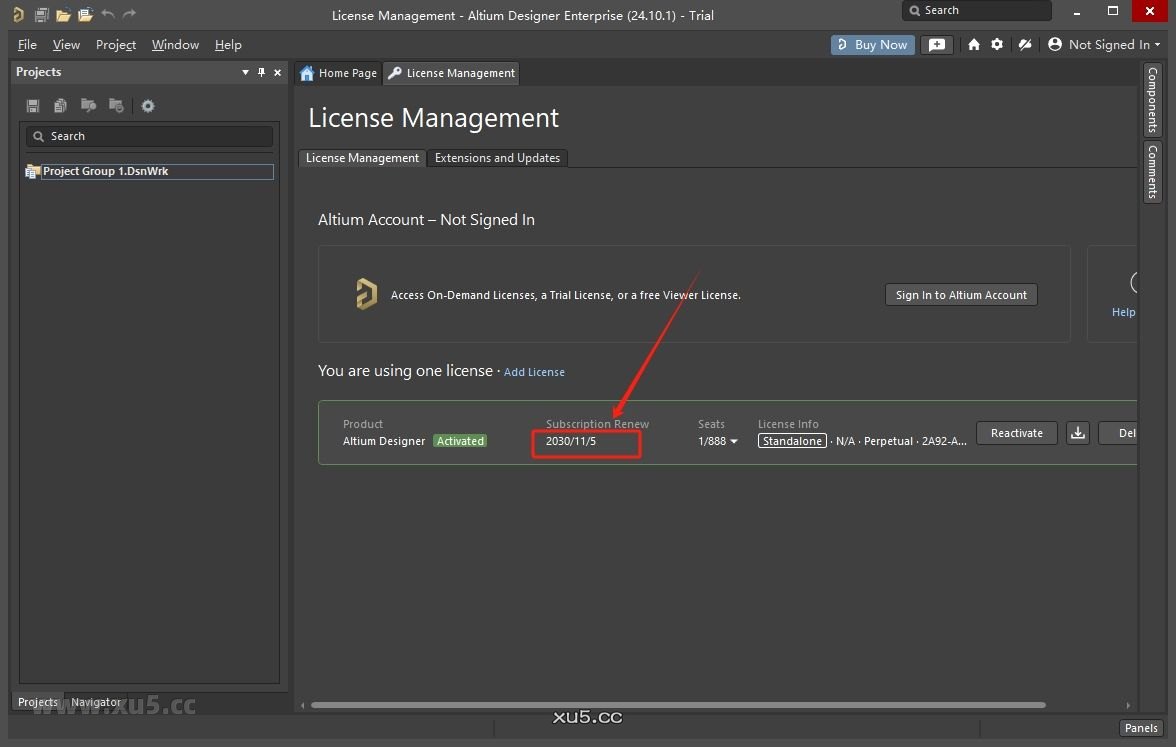Switch to Extensions and Updates tab
This screenshot has width=1176, height=747.
(x=497, y=158)
